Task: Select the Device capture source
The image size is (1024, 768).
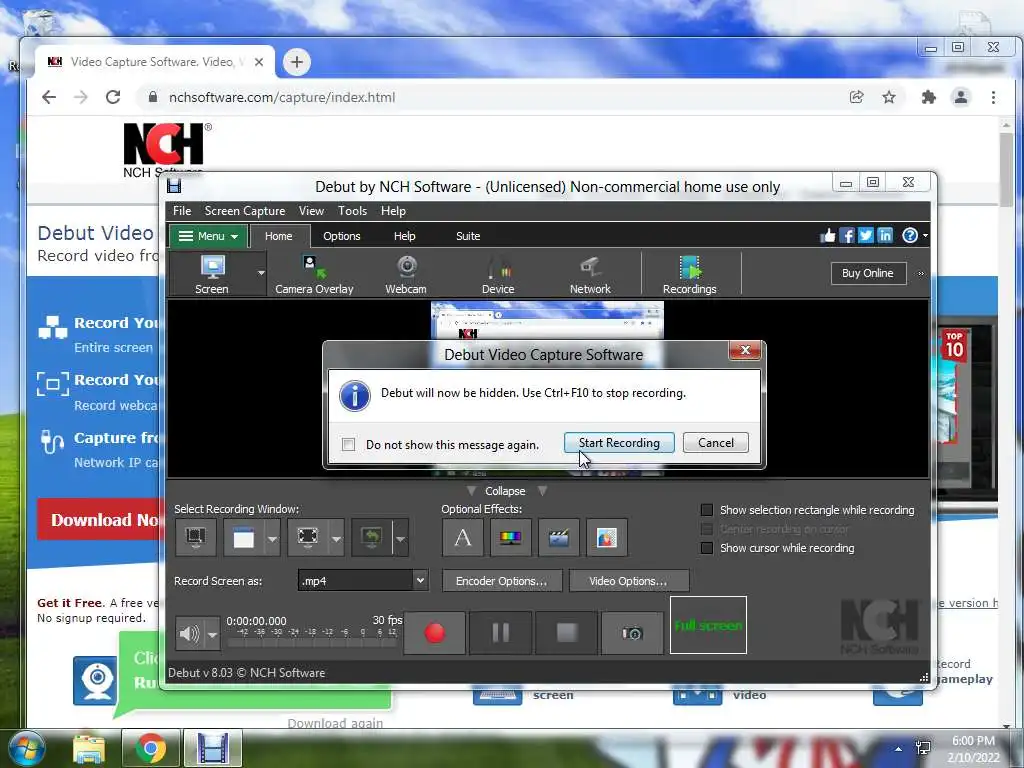Action: tap(498, 274)
